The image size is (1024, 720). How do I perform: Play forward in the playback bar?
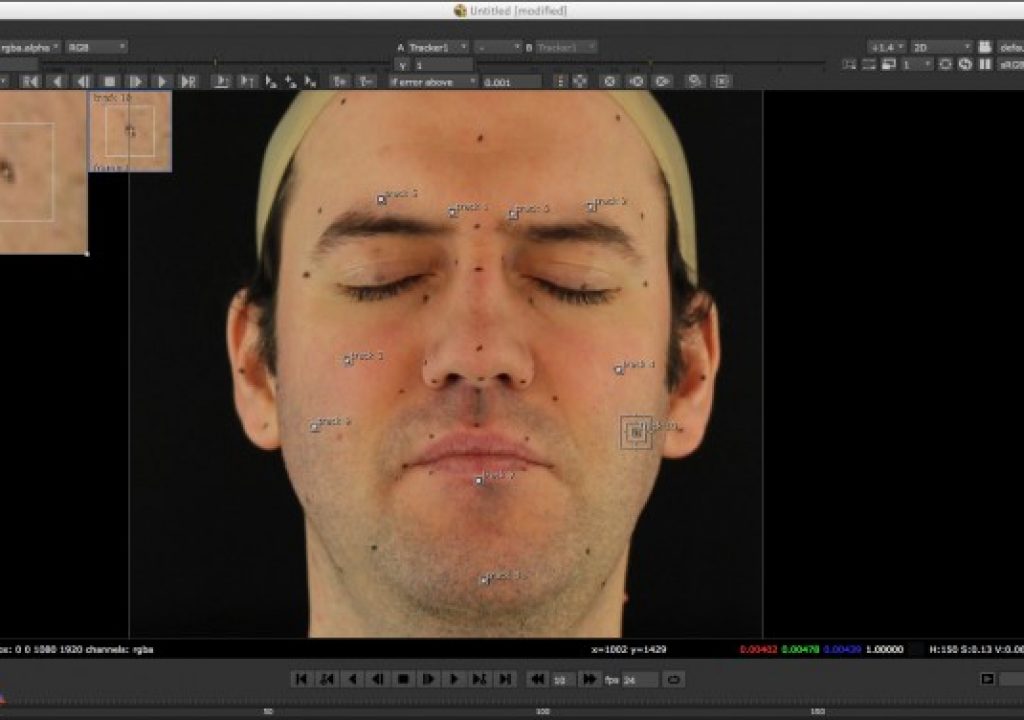454,679
